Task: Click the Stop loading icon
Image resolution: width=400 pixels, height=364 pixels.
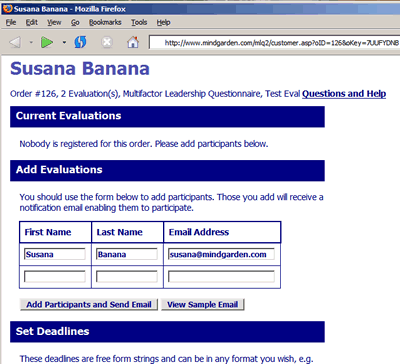Action: (107, 42)
